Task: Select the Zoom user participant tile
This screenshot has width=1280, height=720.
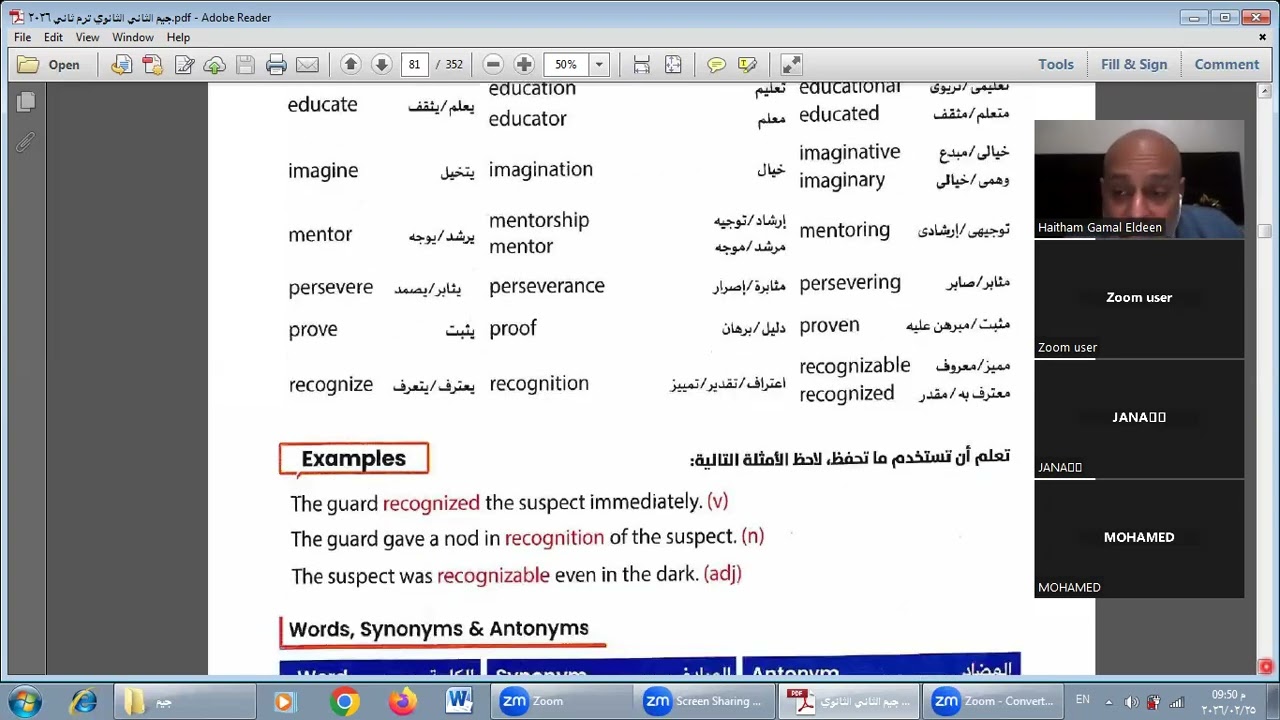Action: point(1139,298)
